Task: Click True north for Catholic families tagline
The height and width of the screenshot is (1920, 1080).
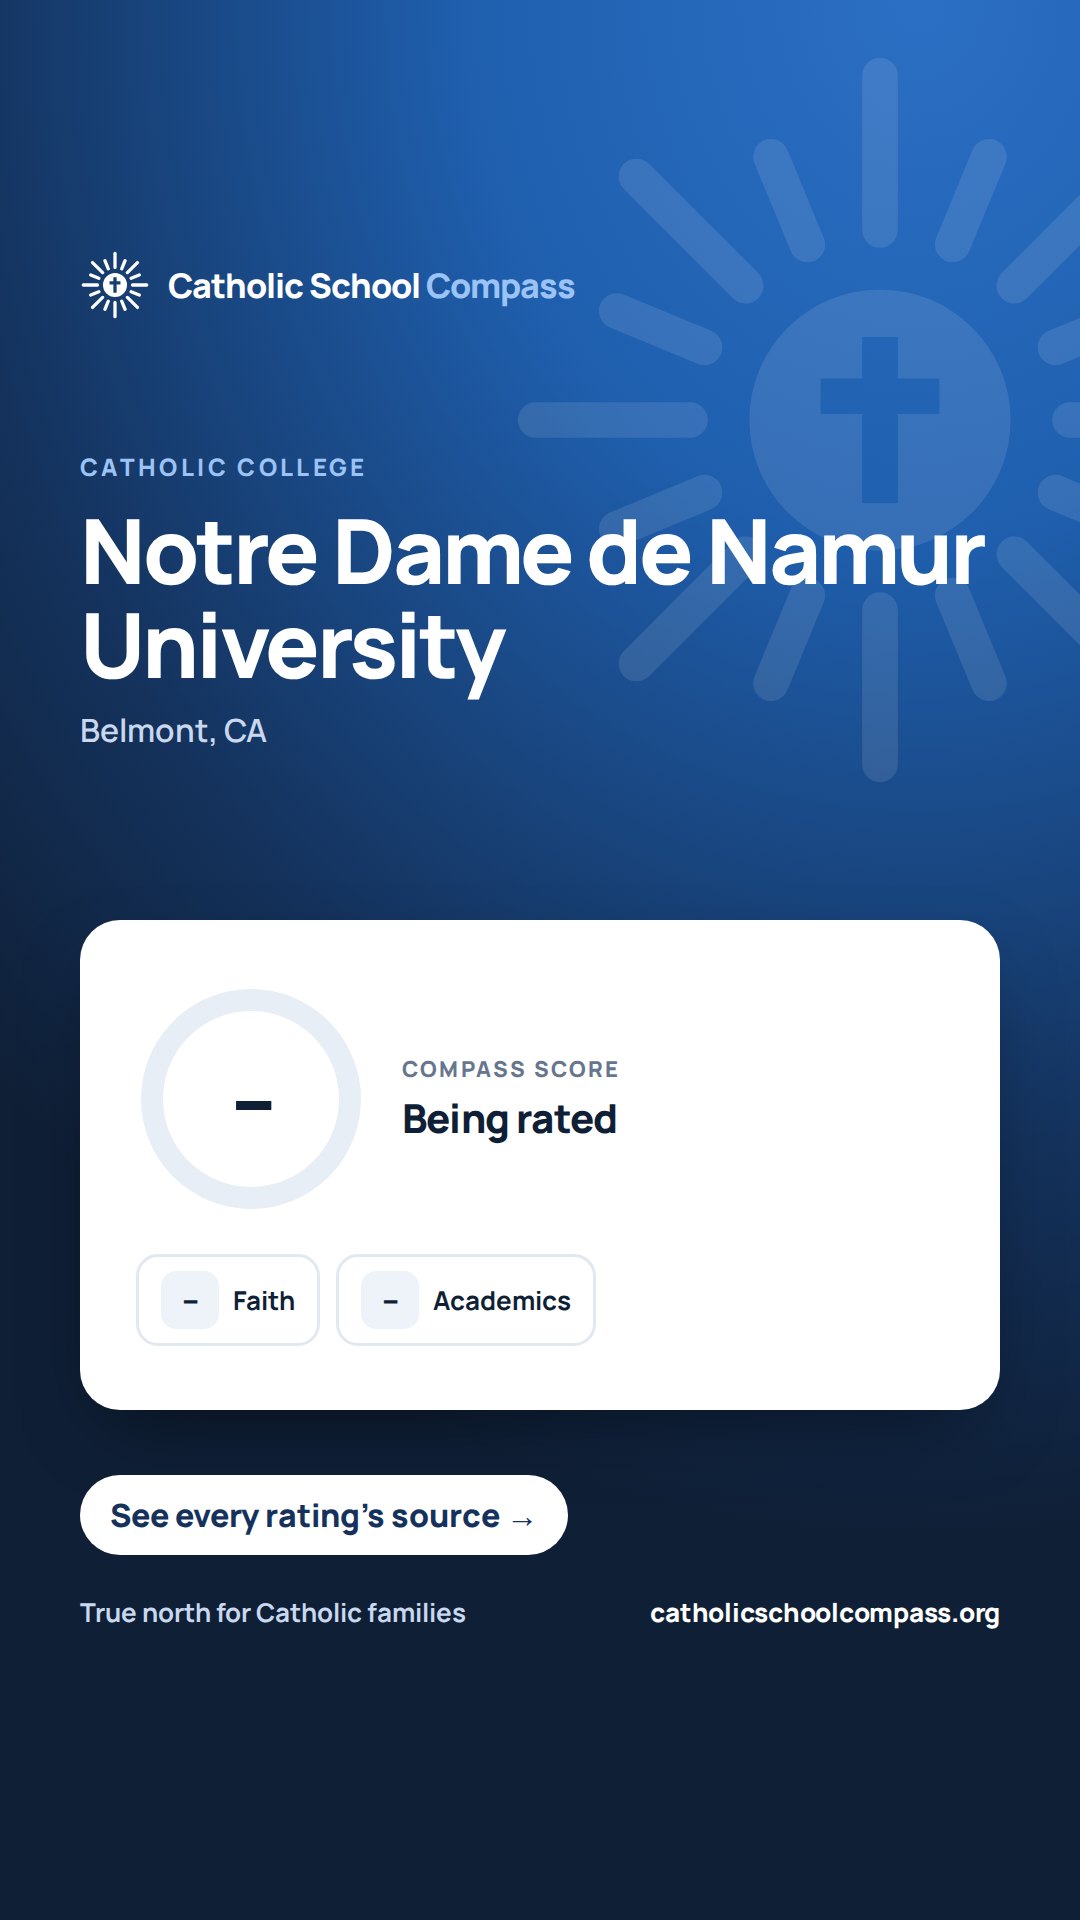Action: 273,1613
